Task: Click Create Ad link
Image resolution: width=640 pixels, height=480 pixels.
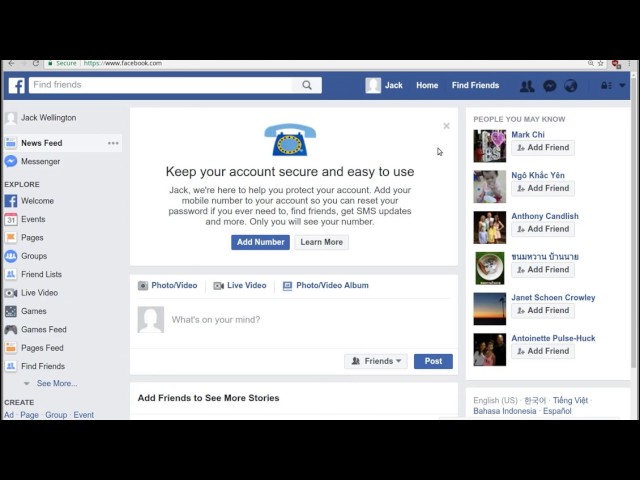Action: [x=9, y=415]
